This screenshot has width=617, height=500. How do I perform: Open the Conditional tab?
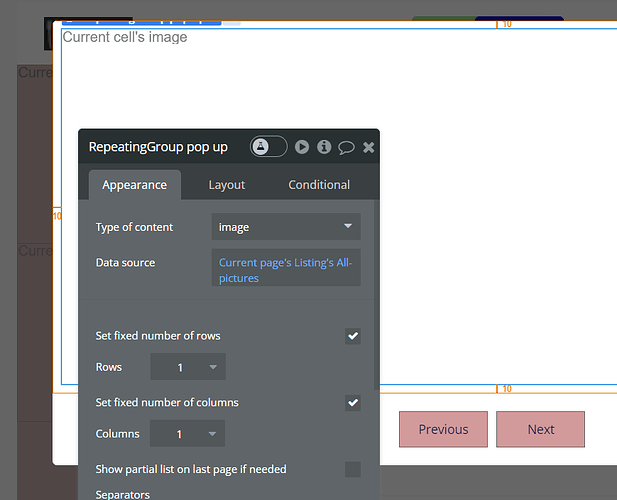pyautogui.click(x=319, y=185)
